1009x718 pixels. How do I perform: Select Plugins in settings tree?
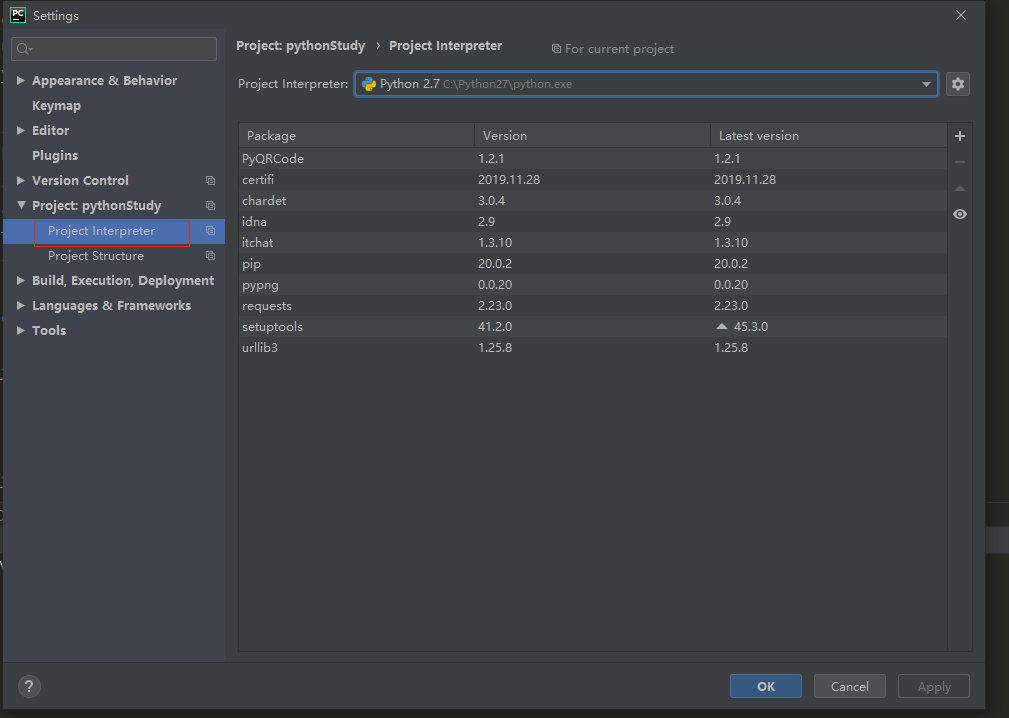pyautogui.click(x=55, y=156)
